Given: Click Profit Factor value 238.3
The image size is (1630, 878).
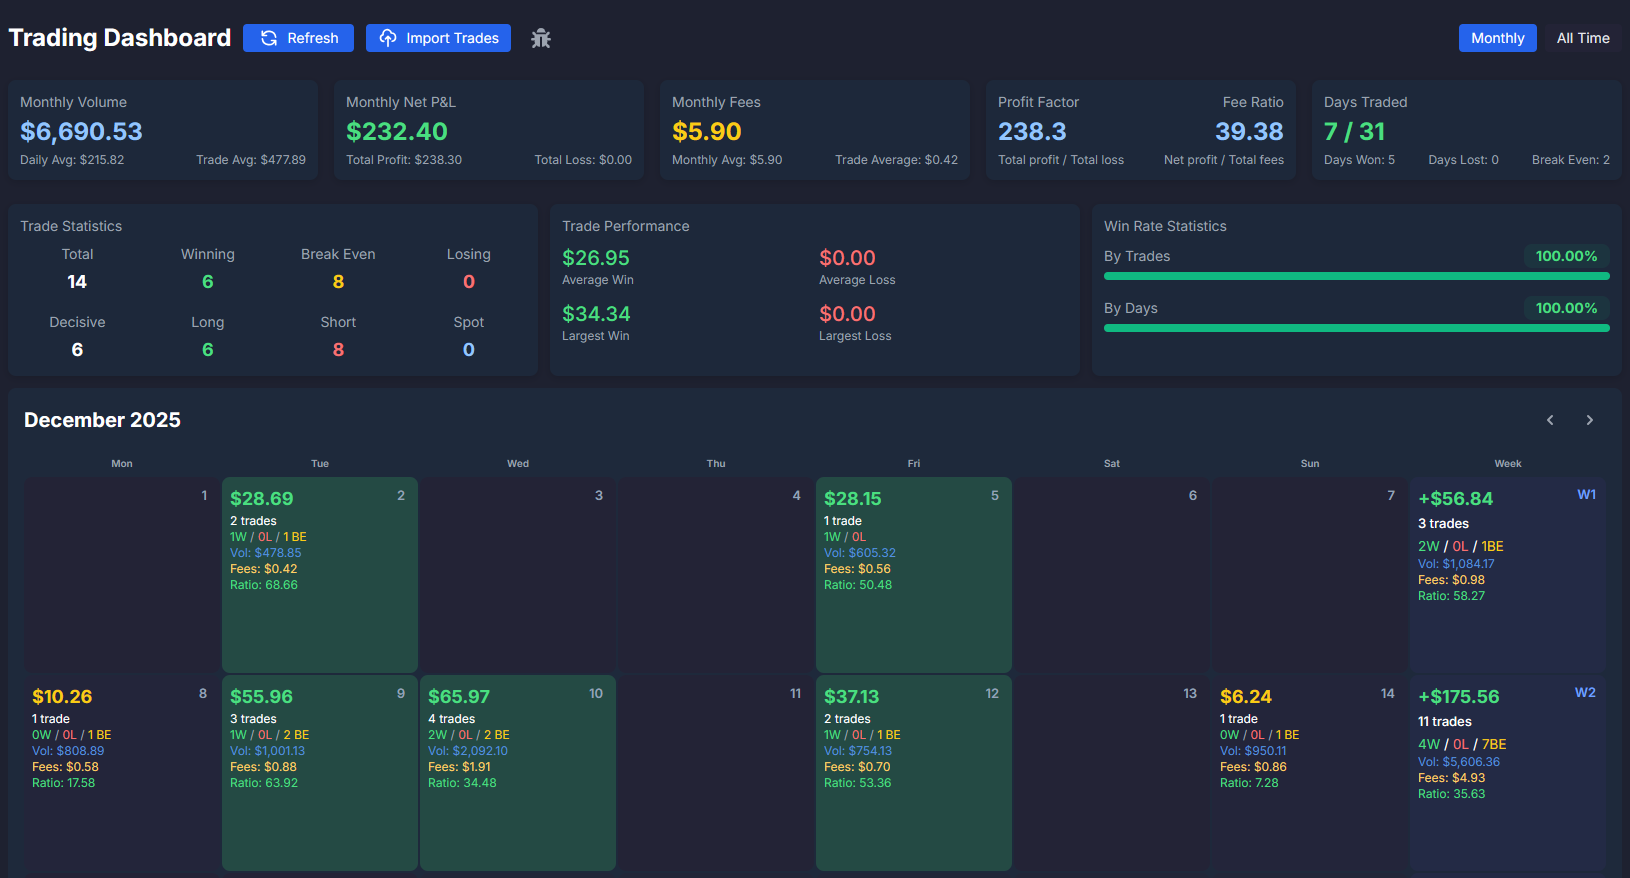Looking at the screenshot, I should (x=1032, y=131).
